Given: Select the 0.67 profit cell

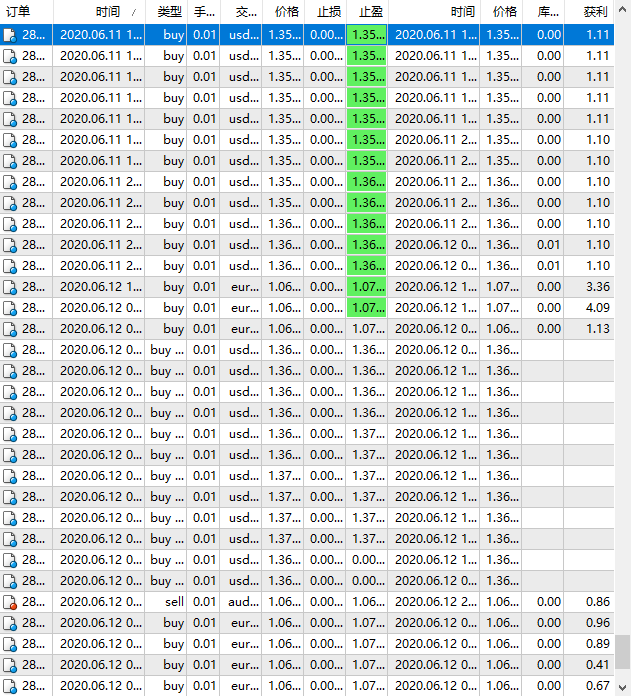Looking at the screenshot, I should 589,686.
